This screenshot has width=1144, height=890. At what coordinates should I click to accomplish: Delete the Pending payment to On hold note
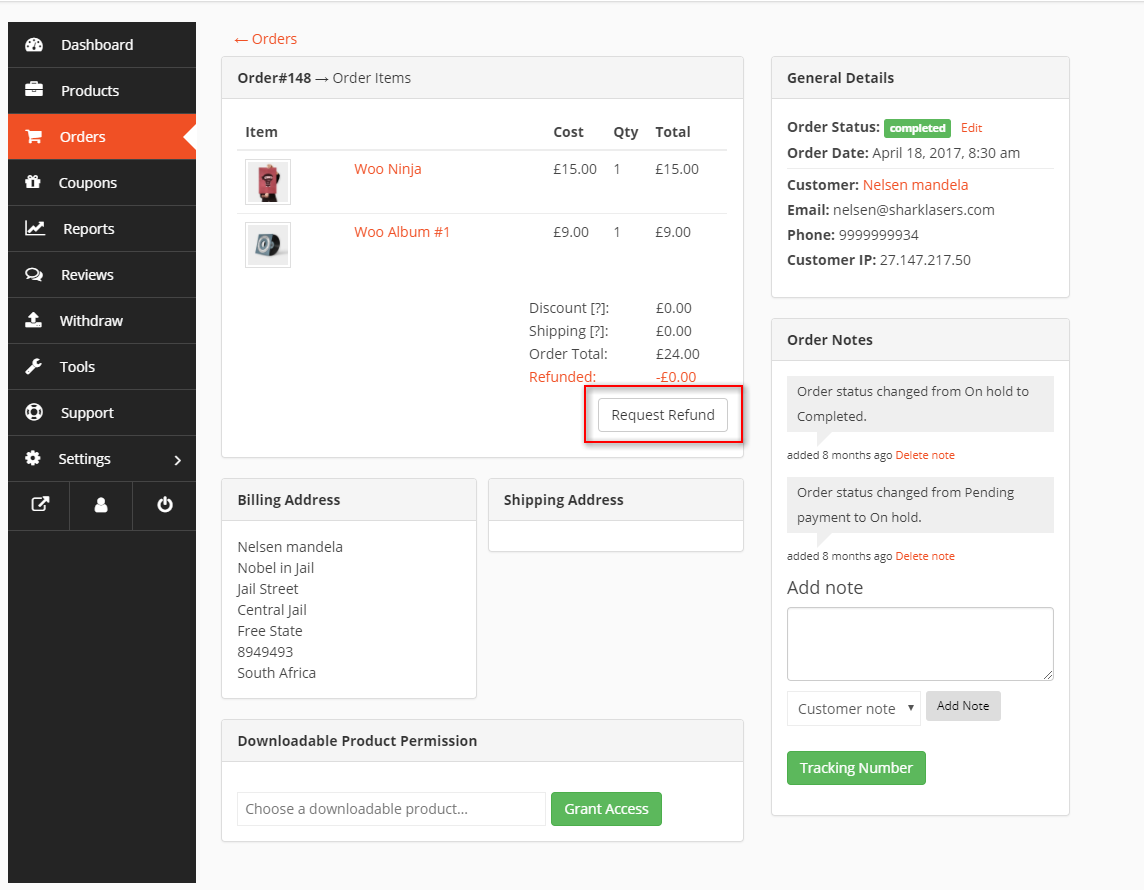(924, 556)
